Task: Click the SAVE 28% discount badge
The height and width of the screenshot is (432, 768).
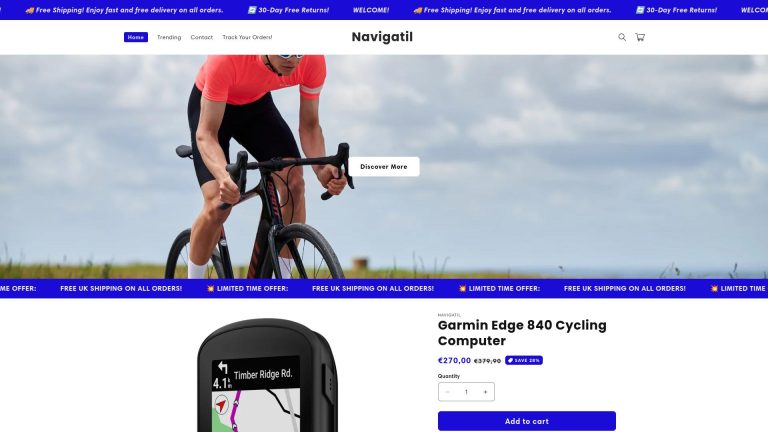Action: pyautogui.click(x=524, y=360)
